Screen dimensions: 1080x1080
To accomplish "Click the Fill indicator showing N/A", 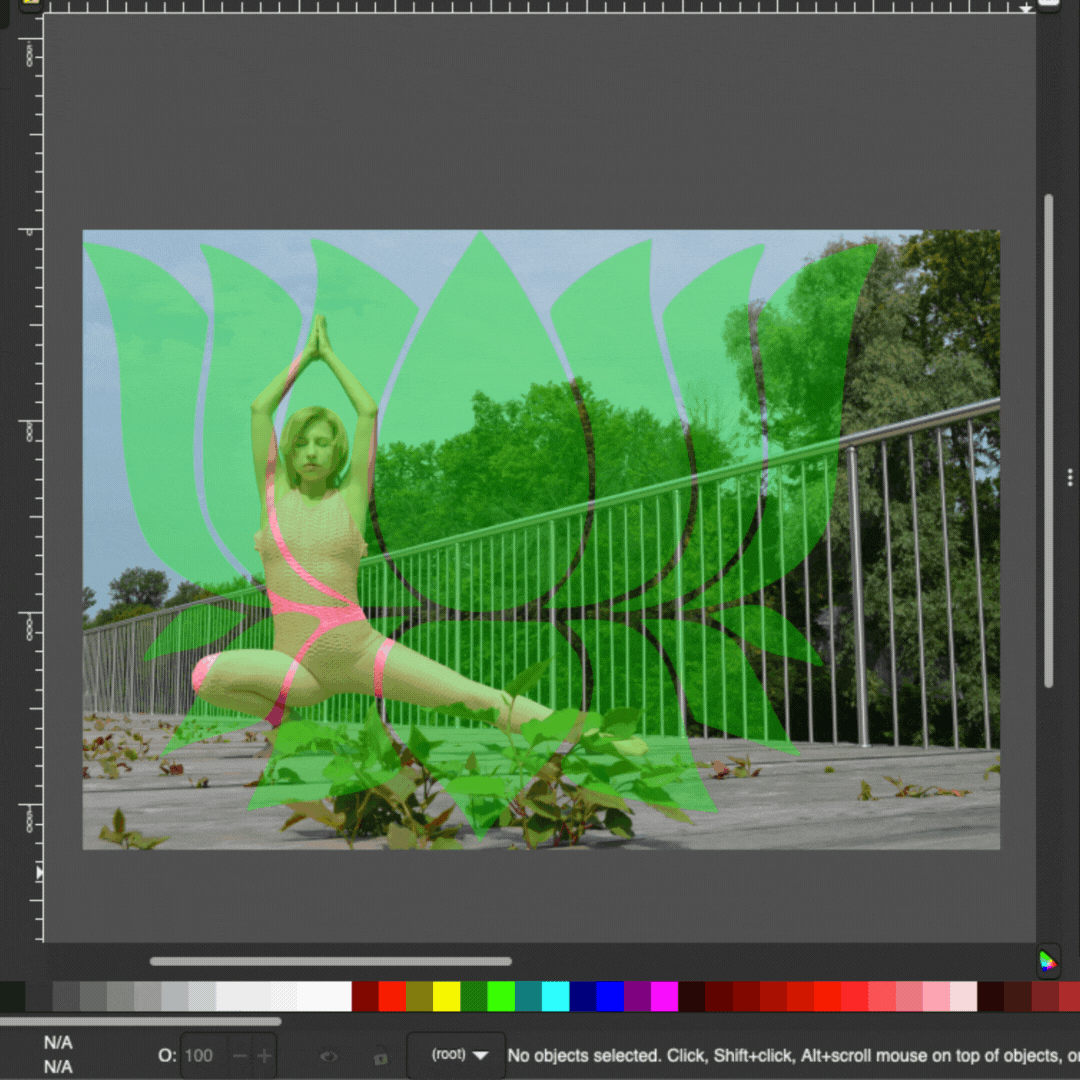I will [x=58, y=1043].
